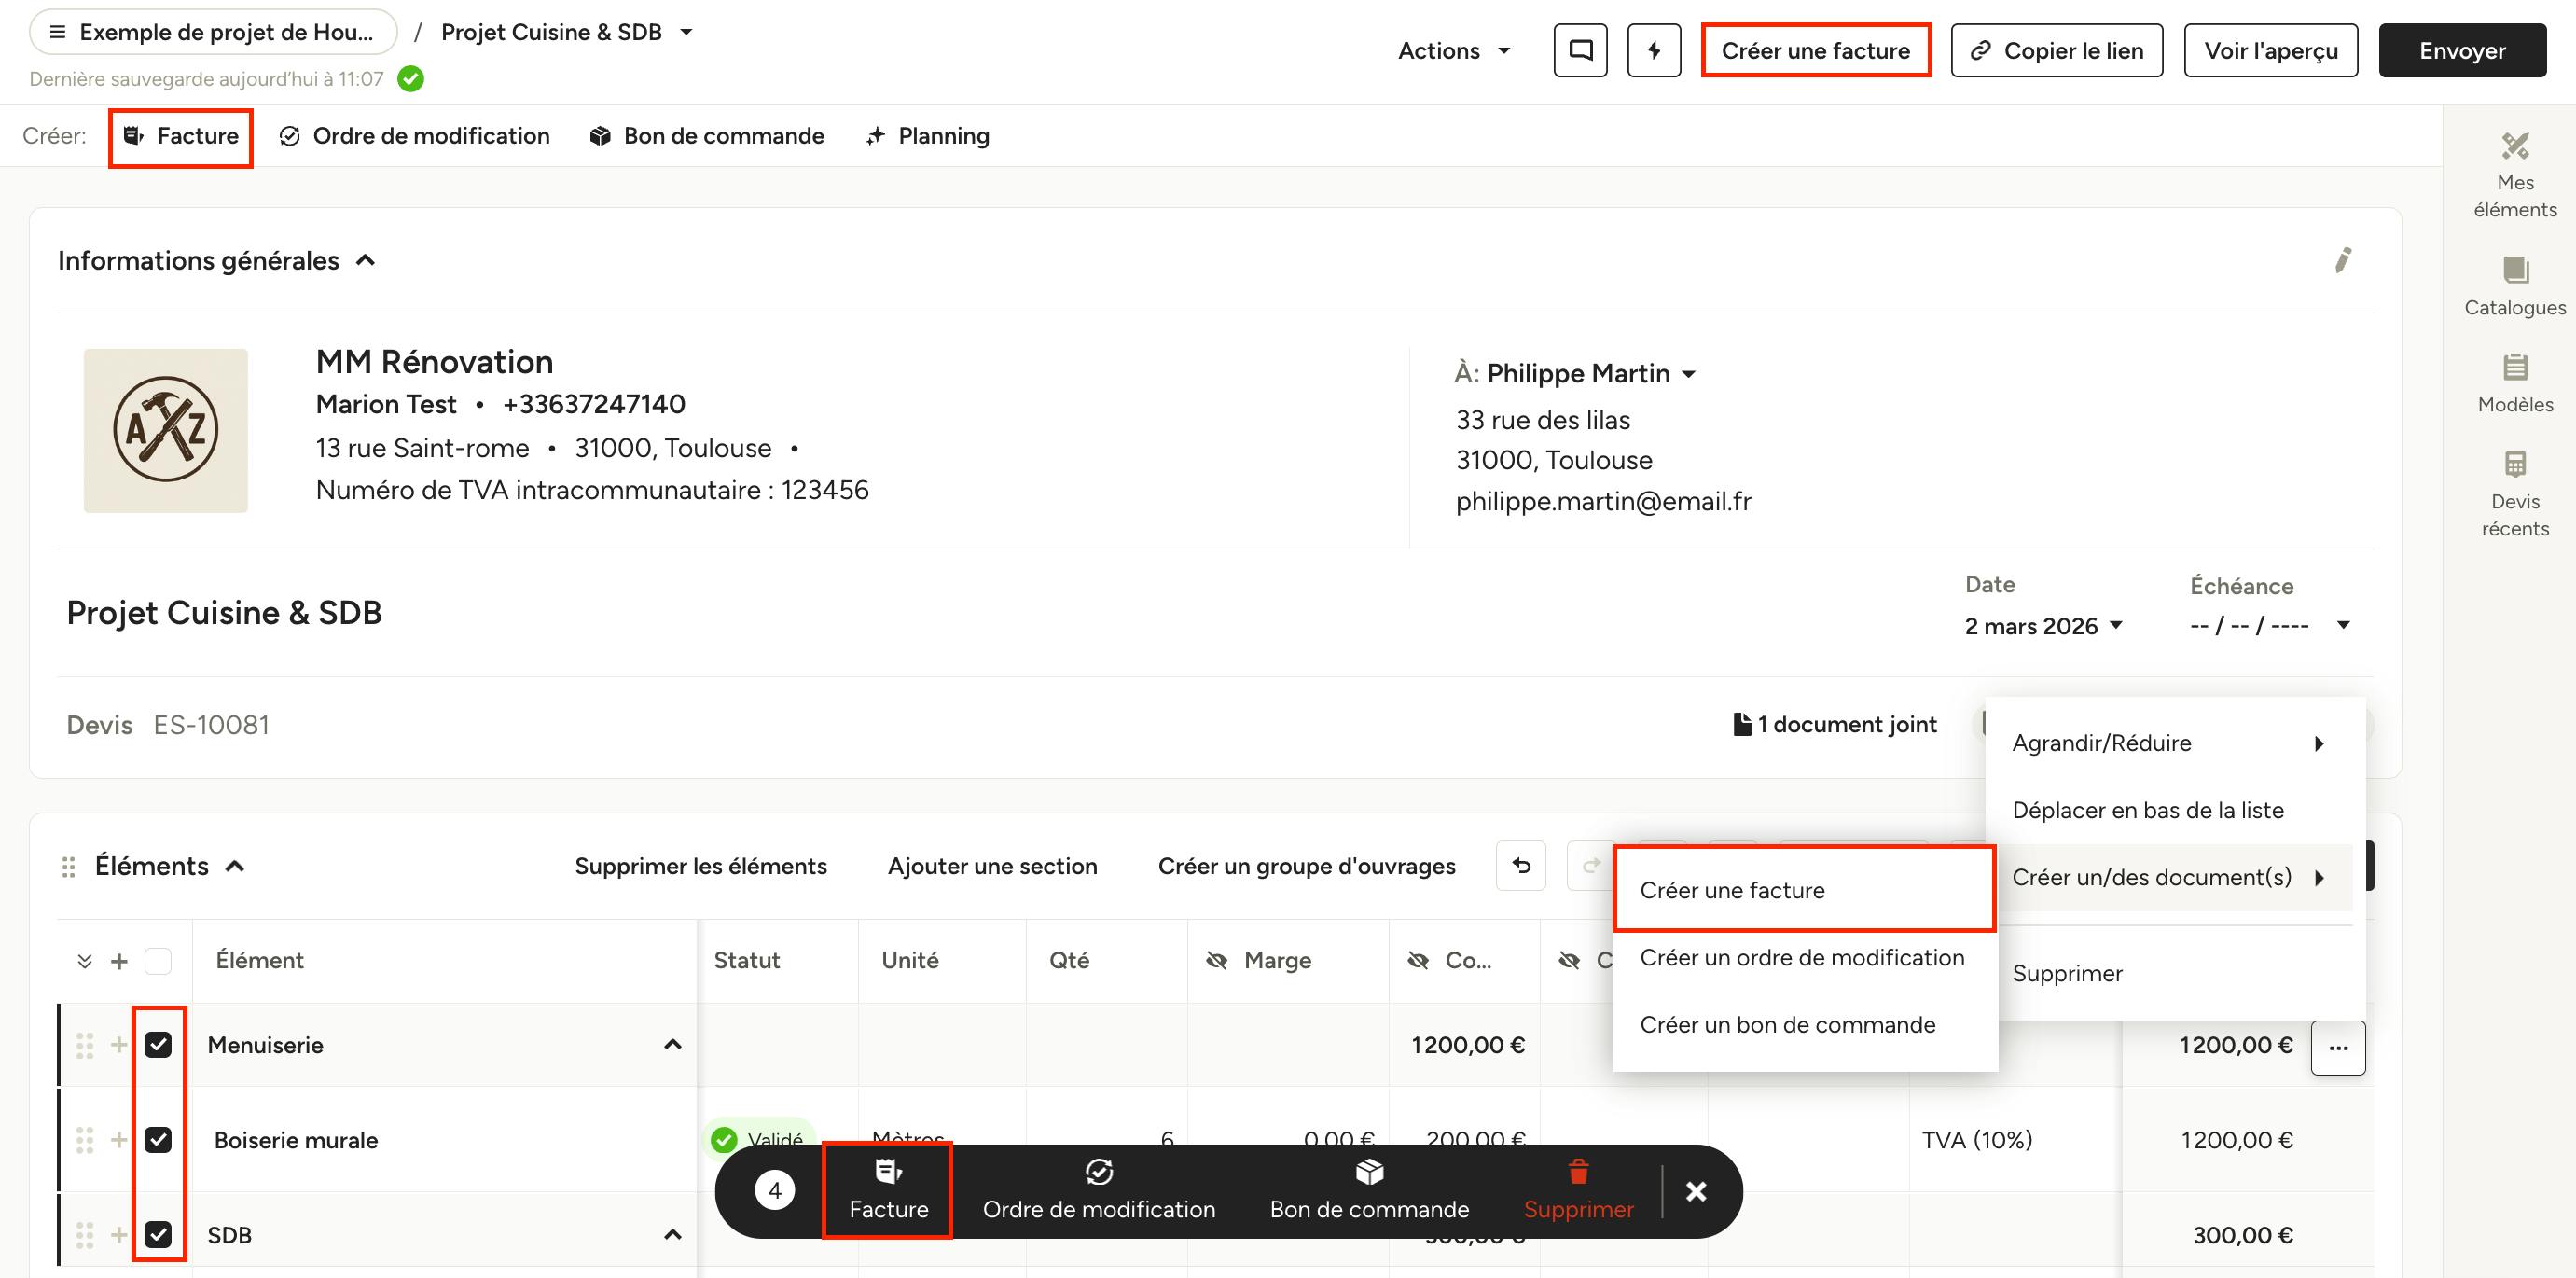The height and width of the screenshot is (1278, 2576).
Task: Click the drag handle beside Éléments heading
Action: pyautogui.click(x=69, y=866)
